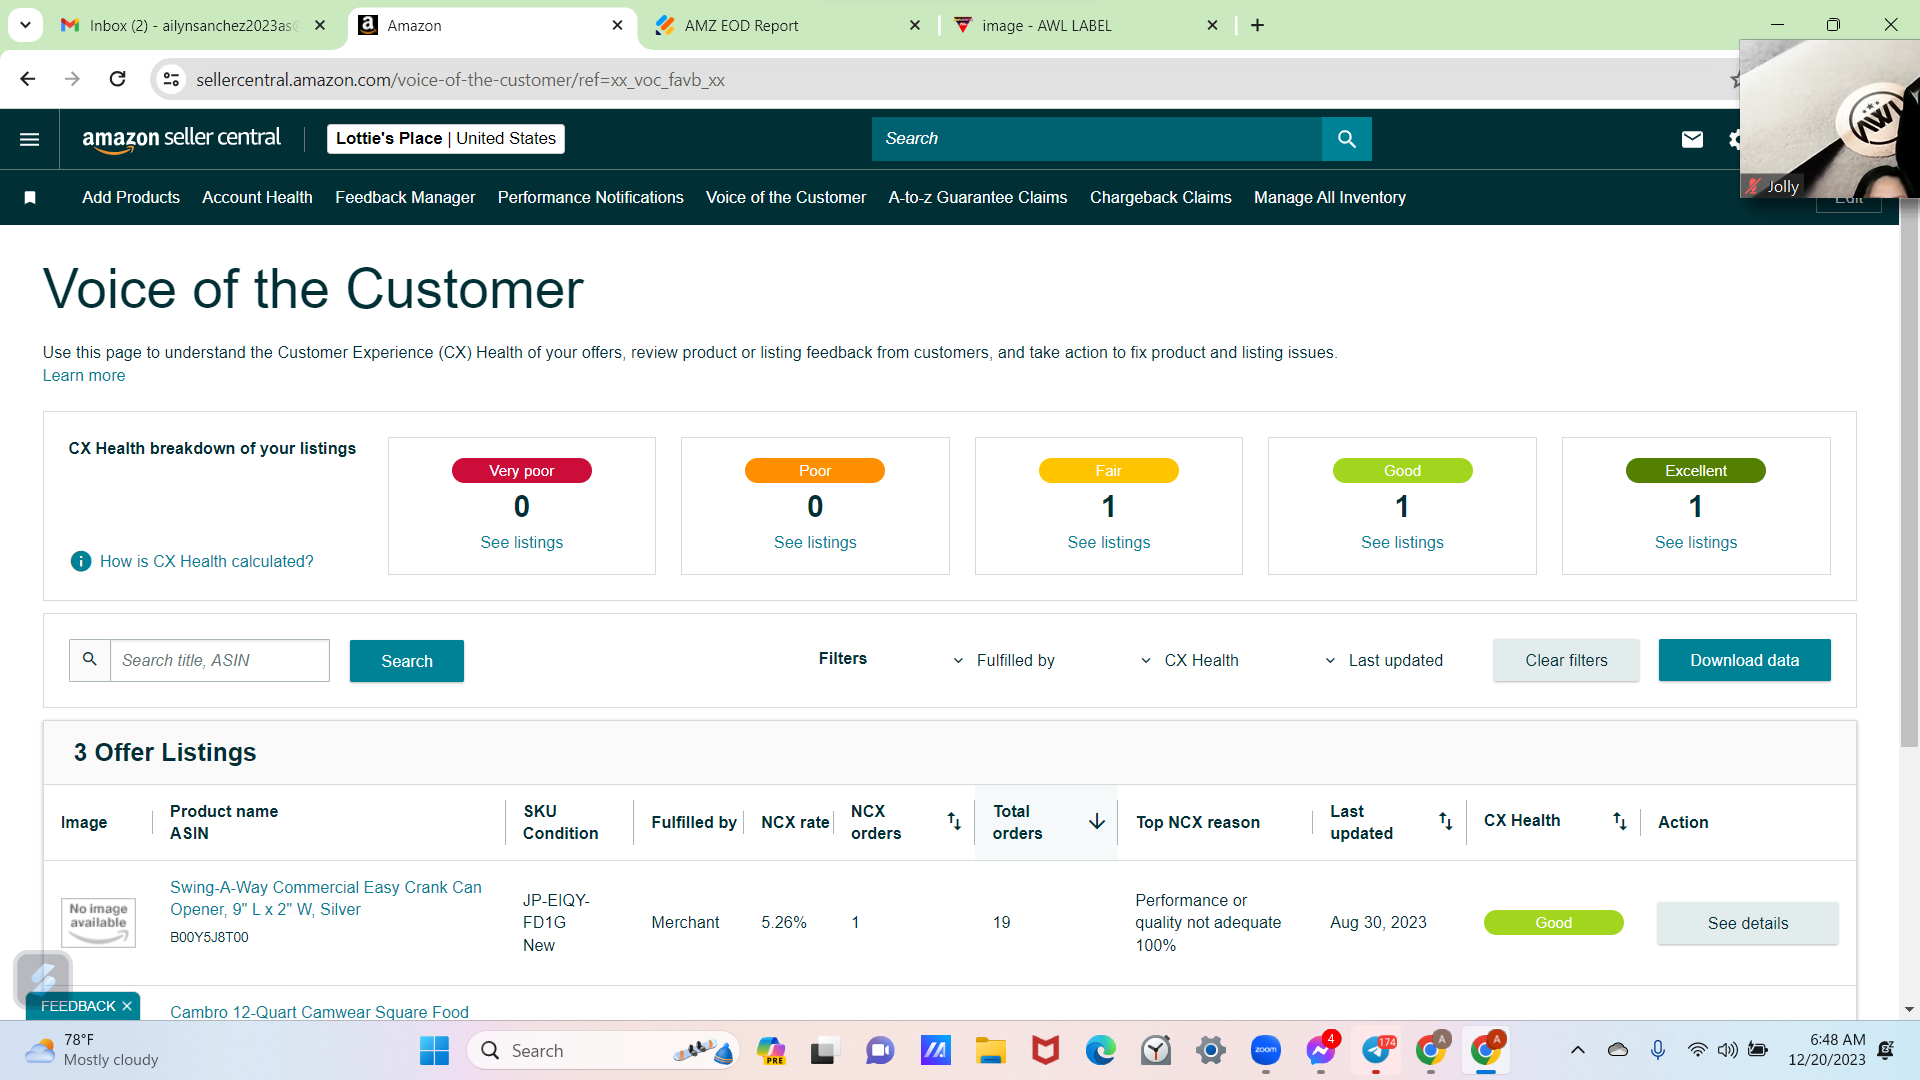Click the Windows Start button

(434, 1051)
